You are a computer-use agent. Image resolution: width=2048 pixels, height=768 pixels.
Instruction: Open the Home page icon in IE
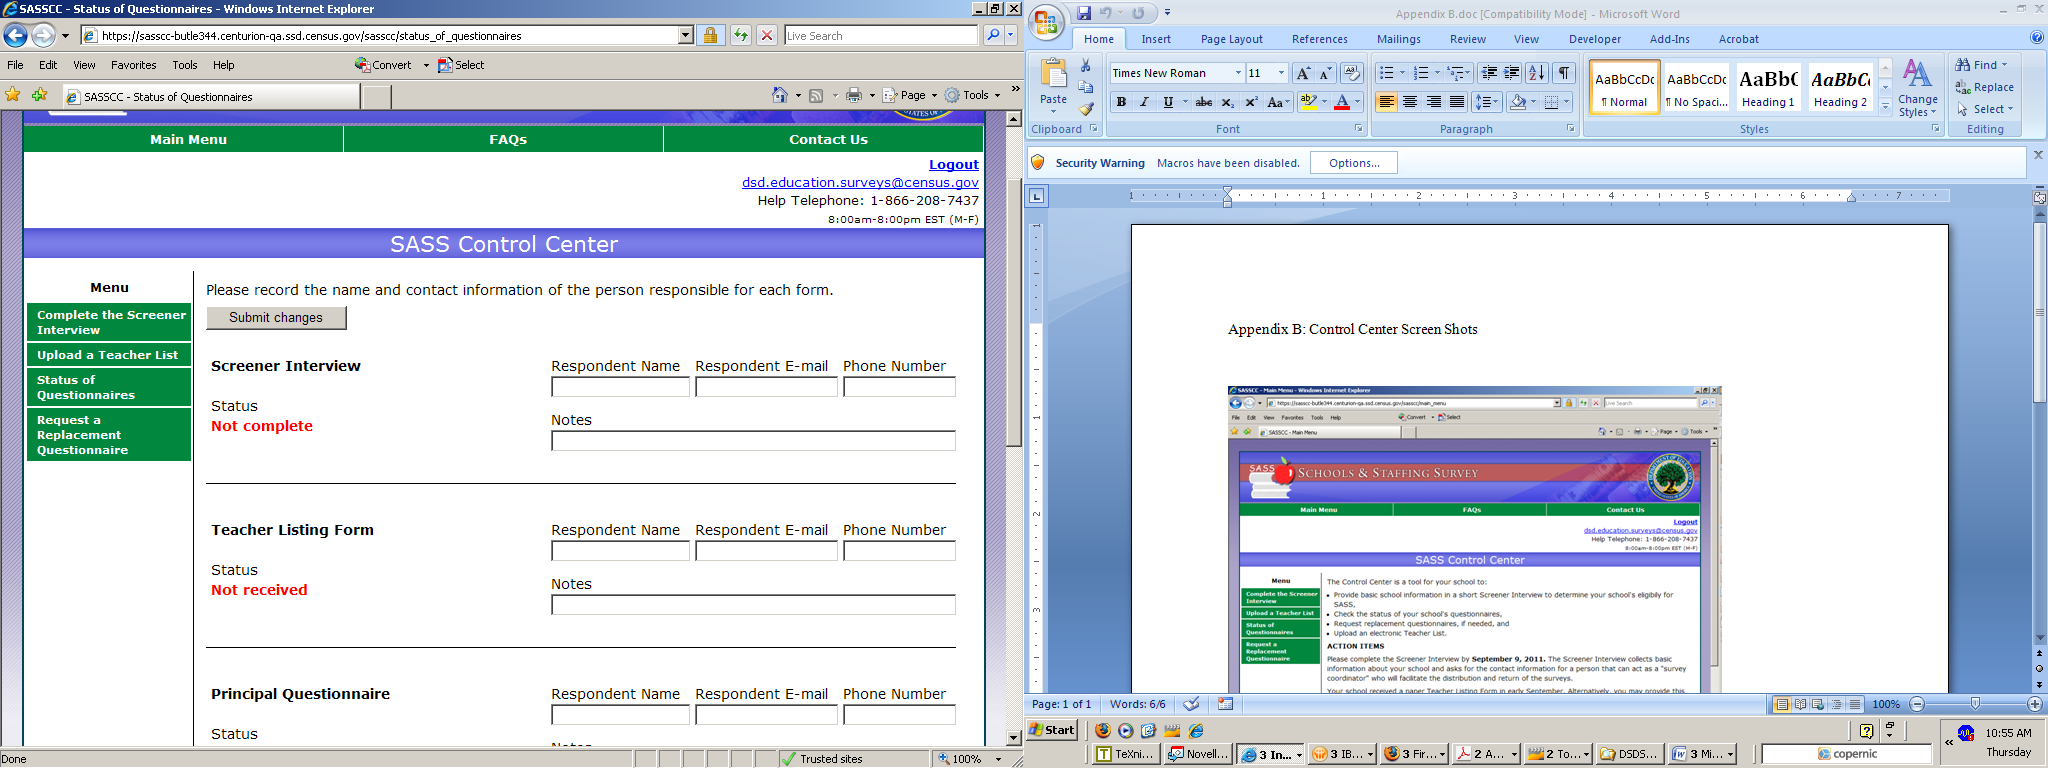point(780,95)
